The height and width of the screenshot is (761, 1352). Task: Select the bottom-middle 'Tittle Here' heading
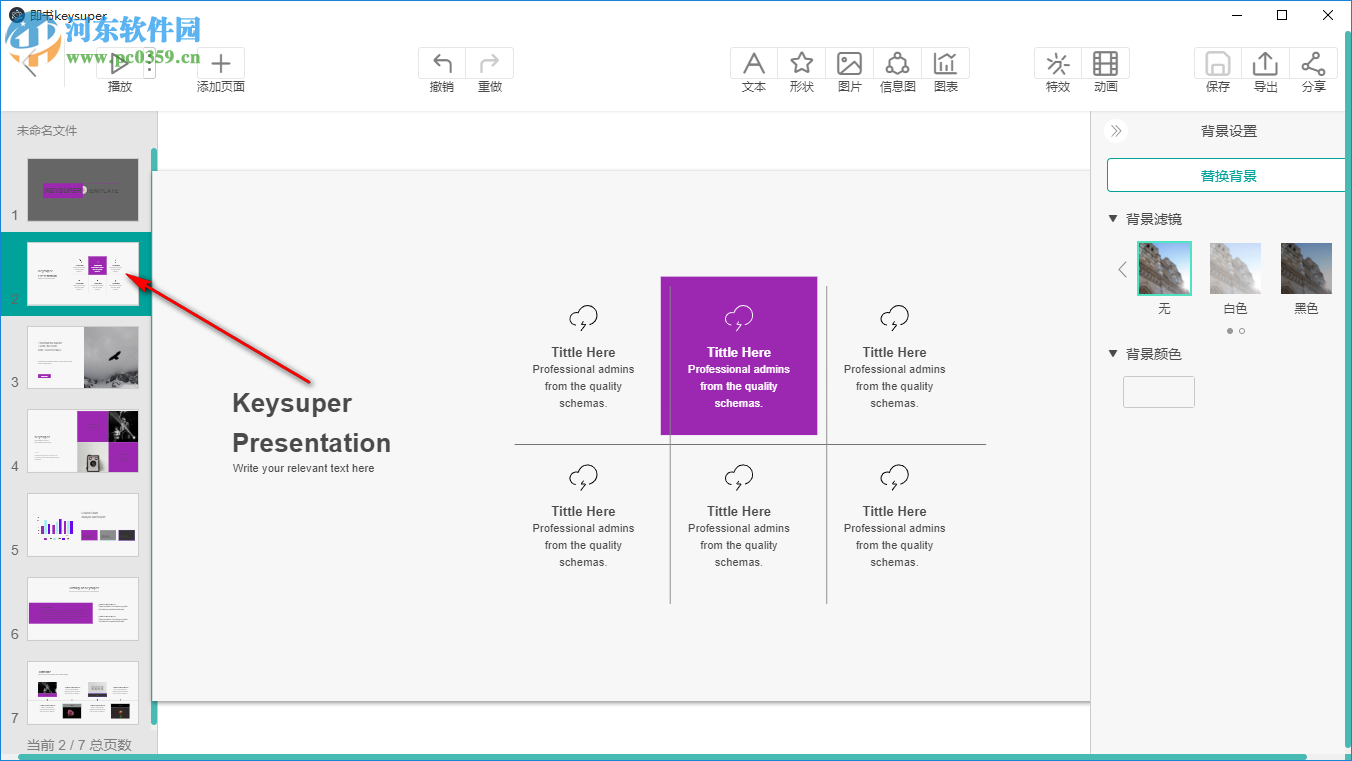pos(739,511)
